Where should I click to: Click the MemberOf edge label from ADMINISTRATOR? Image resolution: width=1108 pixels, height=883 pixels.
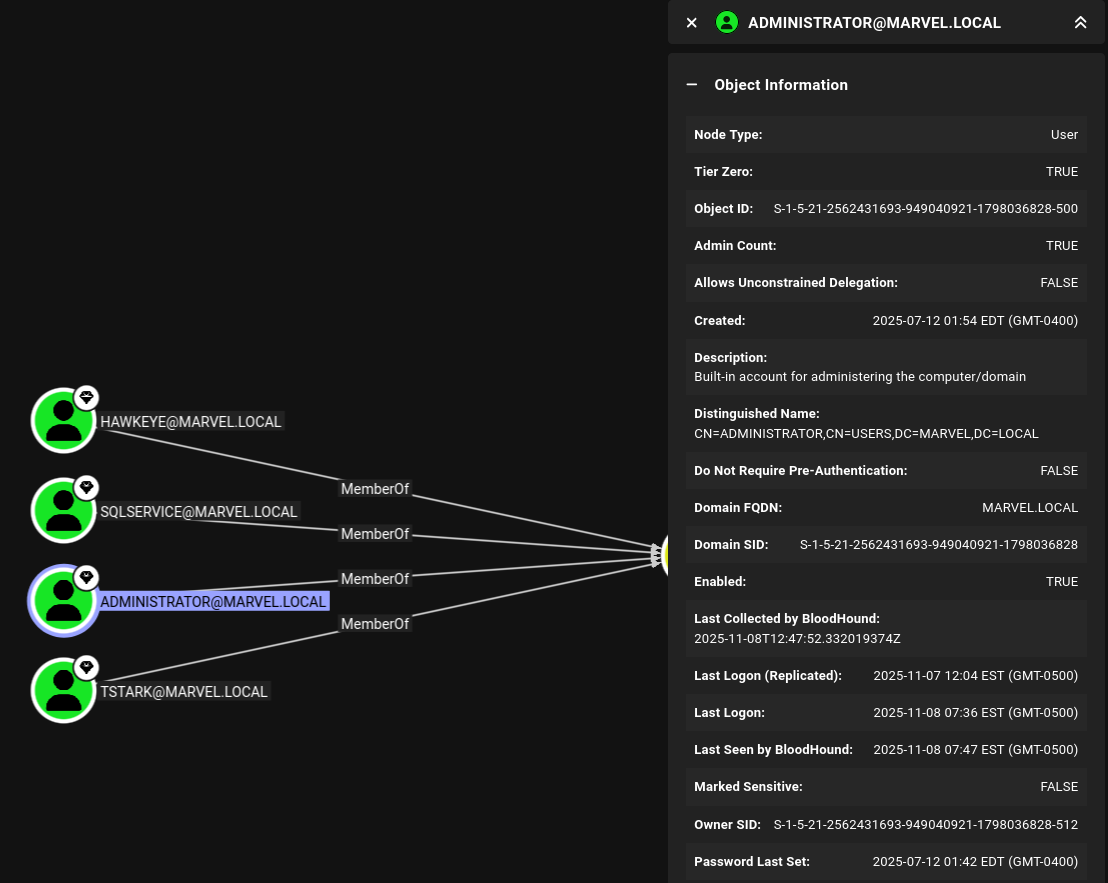375,579
